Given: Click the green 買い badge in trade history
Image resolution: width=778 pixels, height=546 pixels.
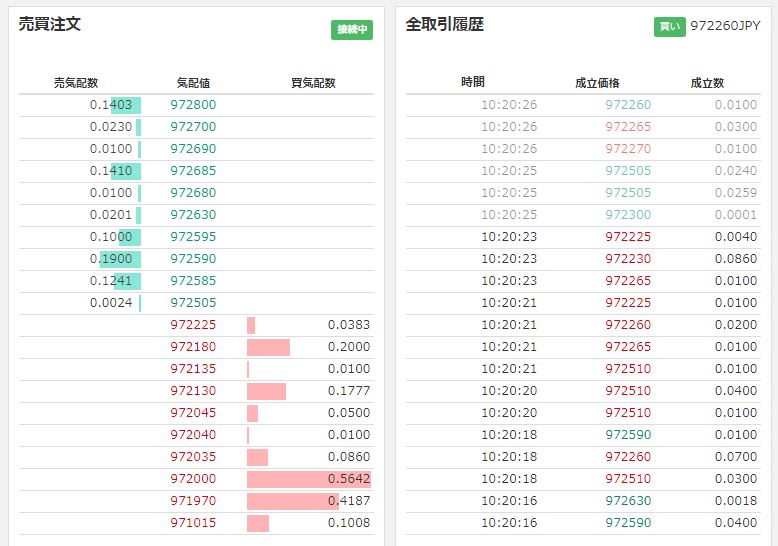Looking at the screenshot, I should point(669,26).
